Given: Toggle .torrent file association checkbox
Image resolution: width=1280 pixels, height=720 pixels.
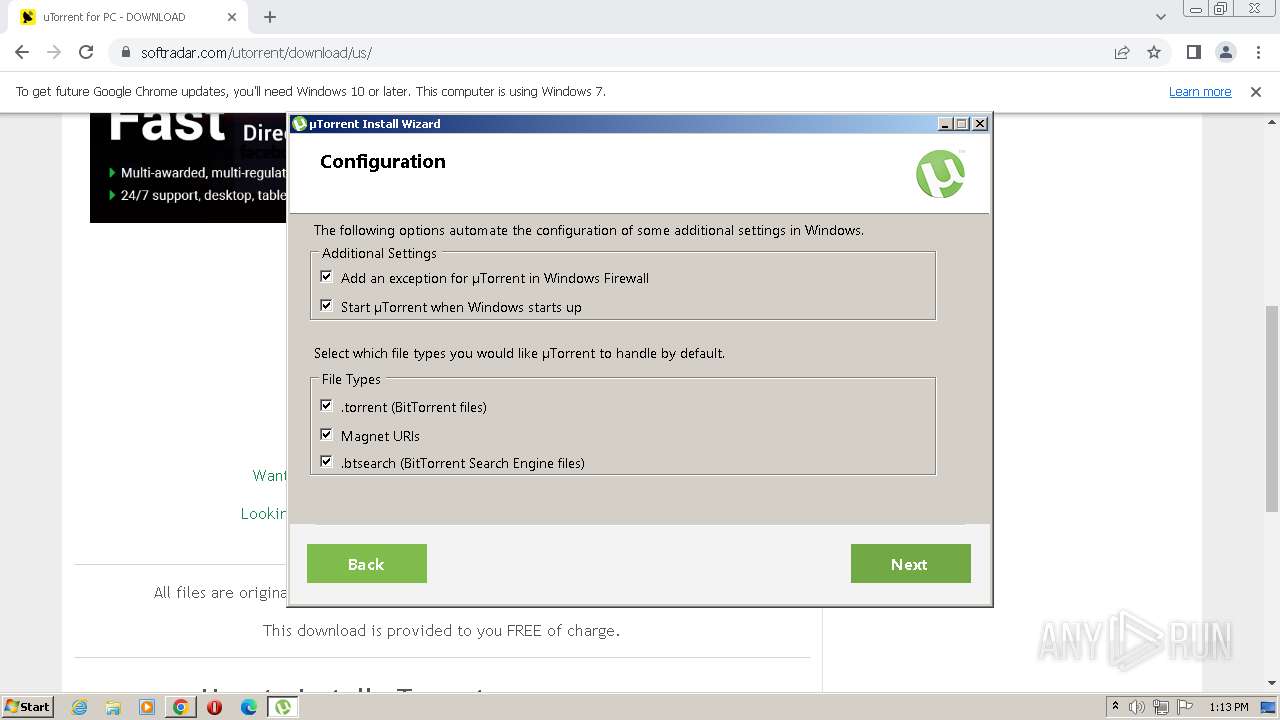Looking at the screenshot, I should 326,406.
